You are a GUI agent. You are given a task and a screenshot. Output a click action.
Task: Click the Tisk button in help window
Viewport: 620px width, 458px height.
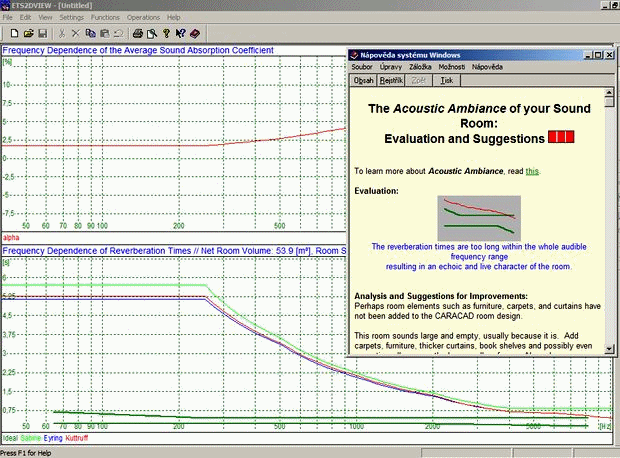pos(447,80)
